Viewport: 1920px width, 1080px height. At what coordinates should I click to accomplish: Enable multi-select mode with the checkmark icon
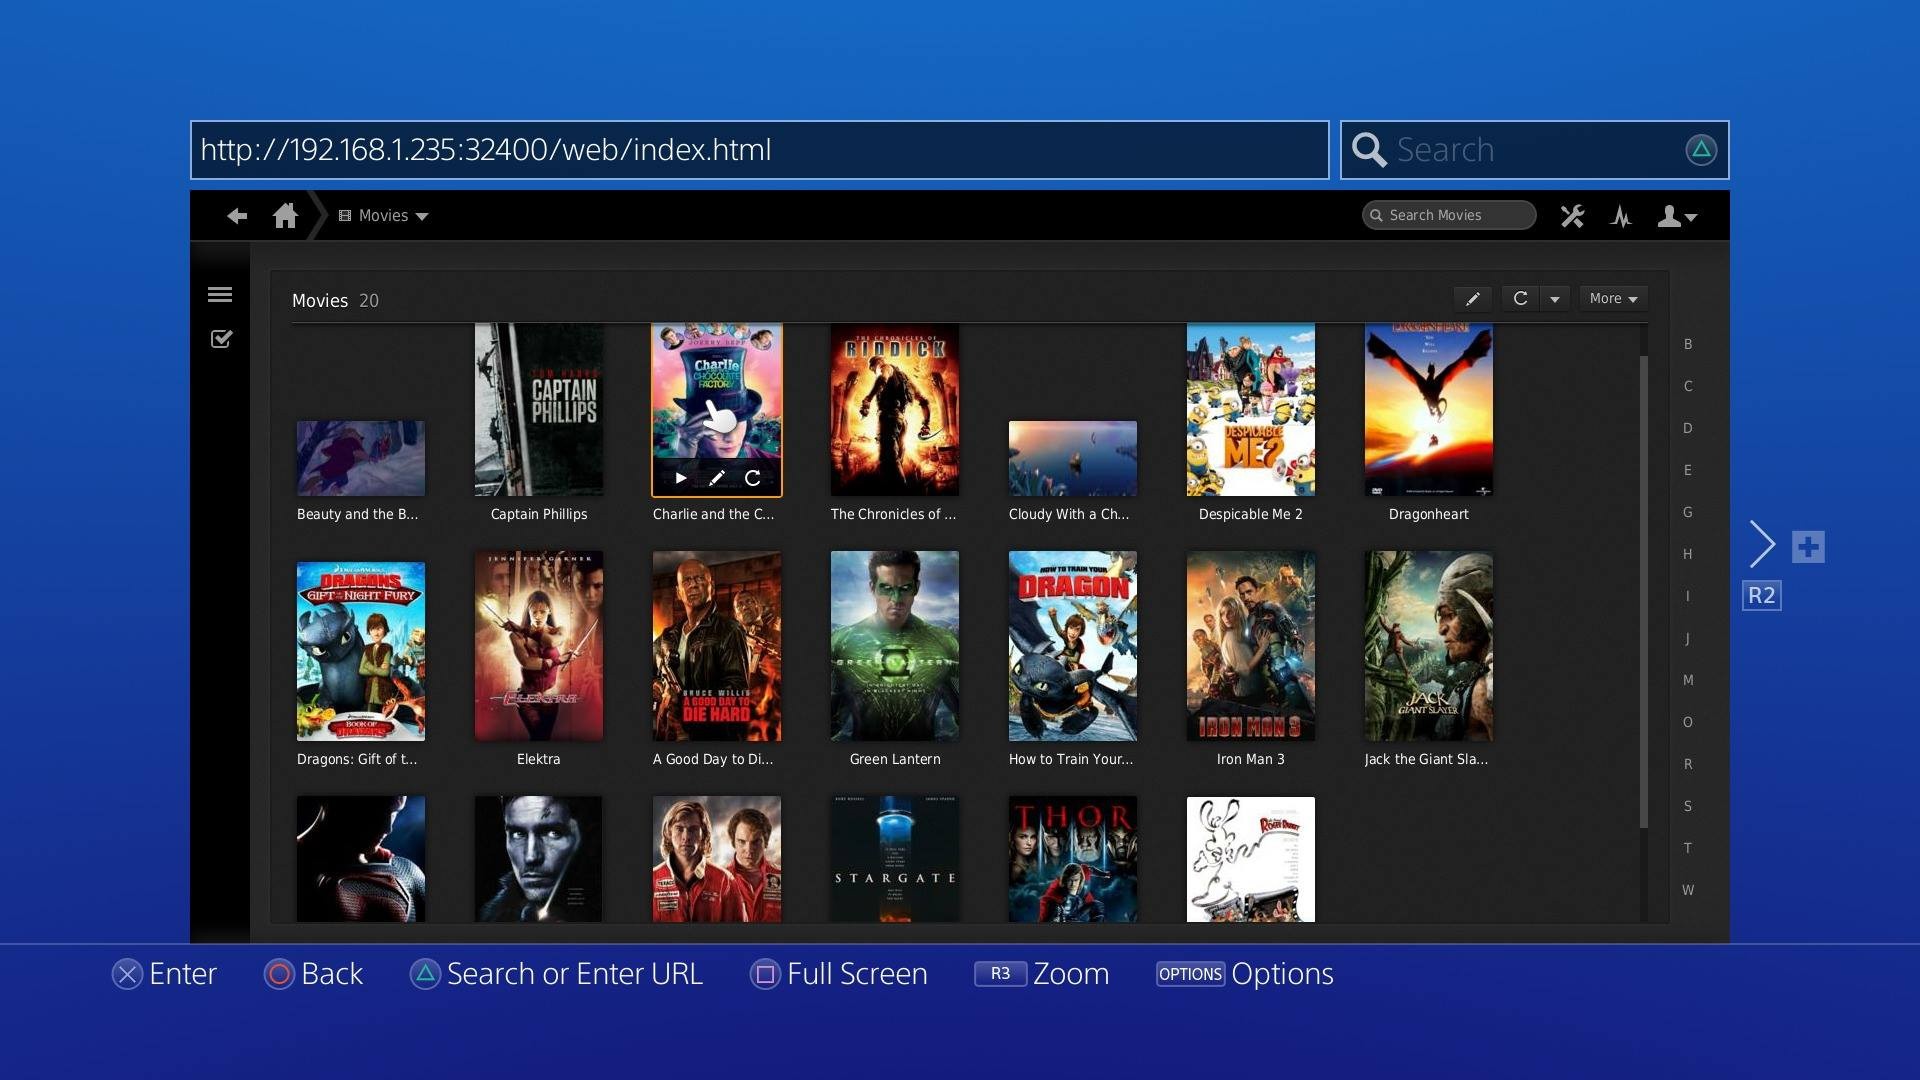click(220, 338)
